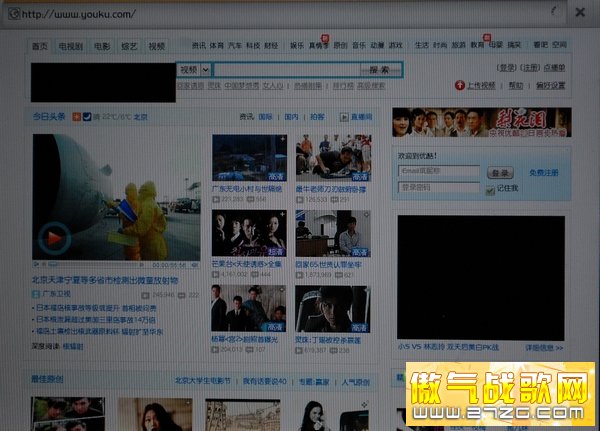Click the small play icon on the player control bar
This screenshot has width=600, height=431.
pyautogui.click(x=36, y=264)
